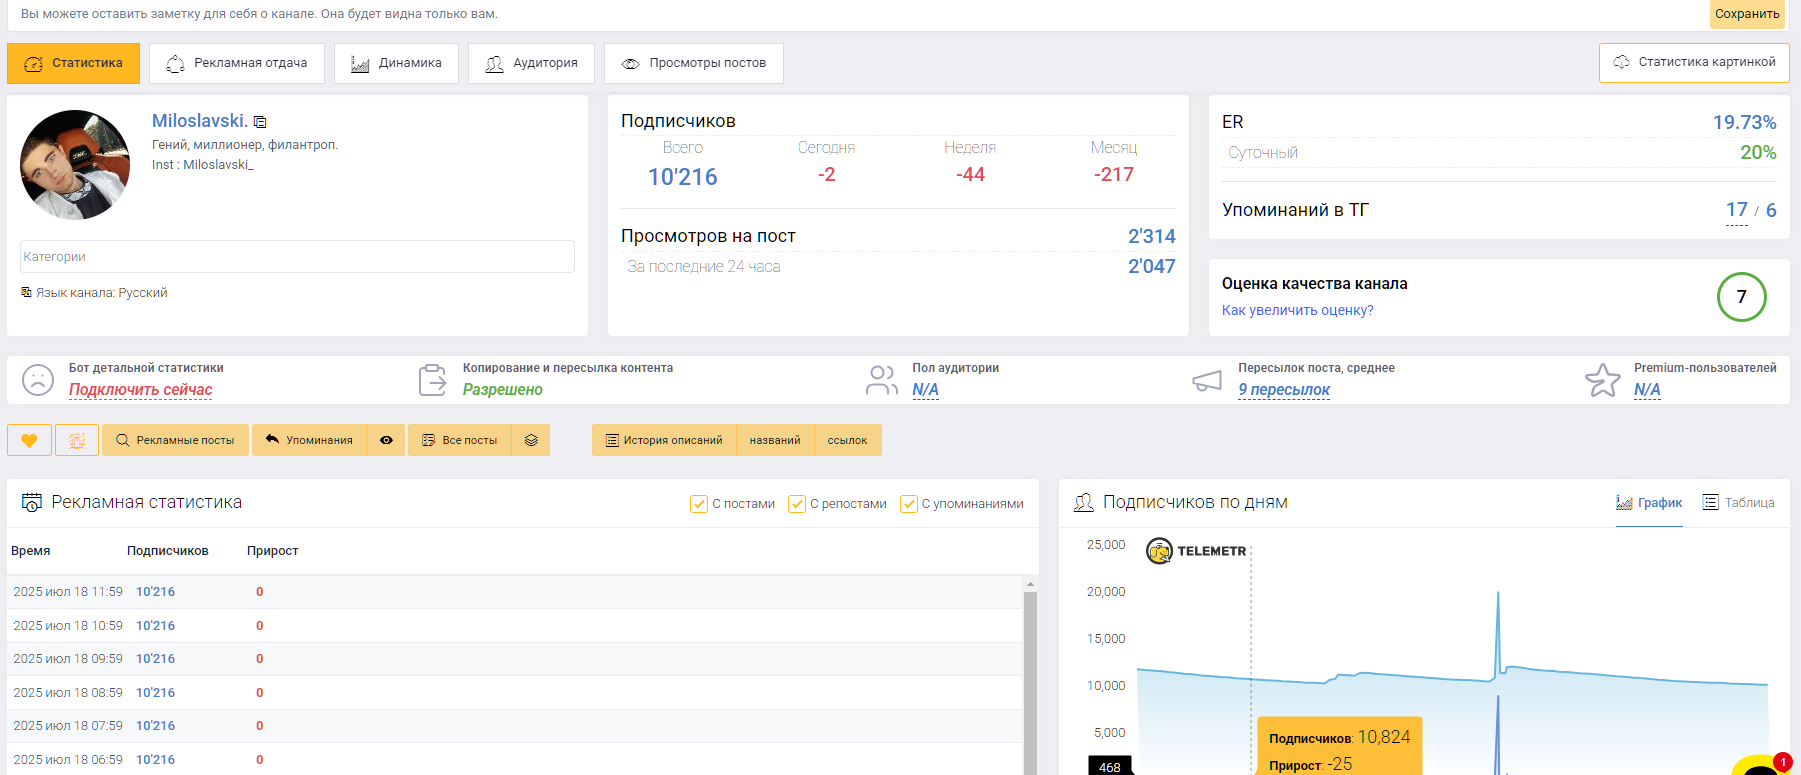Click the Подключить сейчас link
The height and width of the screenshot is (775, 1801).
(140, 390)
